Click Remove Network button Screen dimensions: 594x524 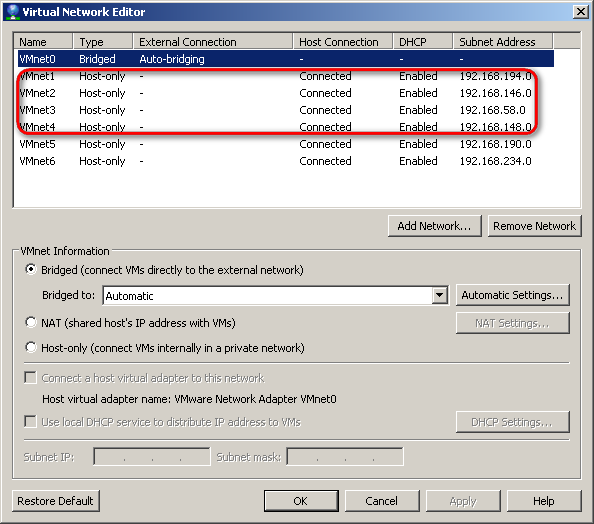[x=535, y=226]
